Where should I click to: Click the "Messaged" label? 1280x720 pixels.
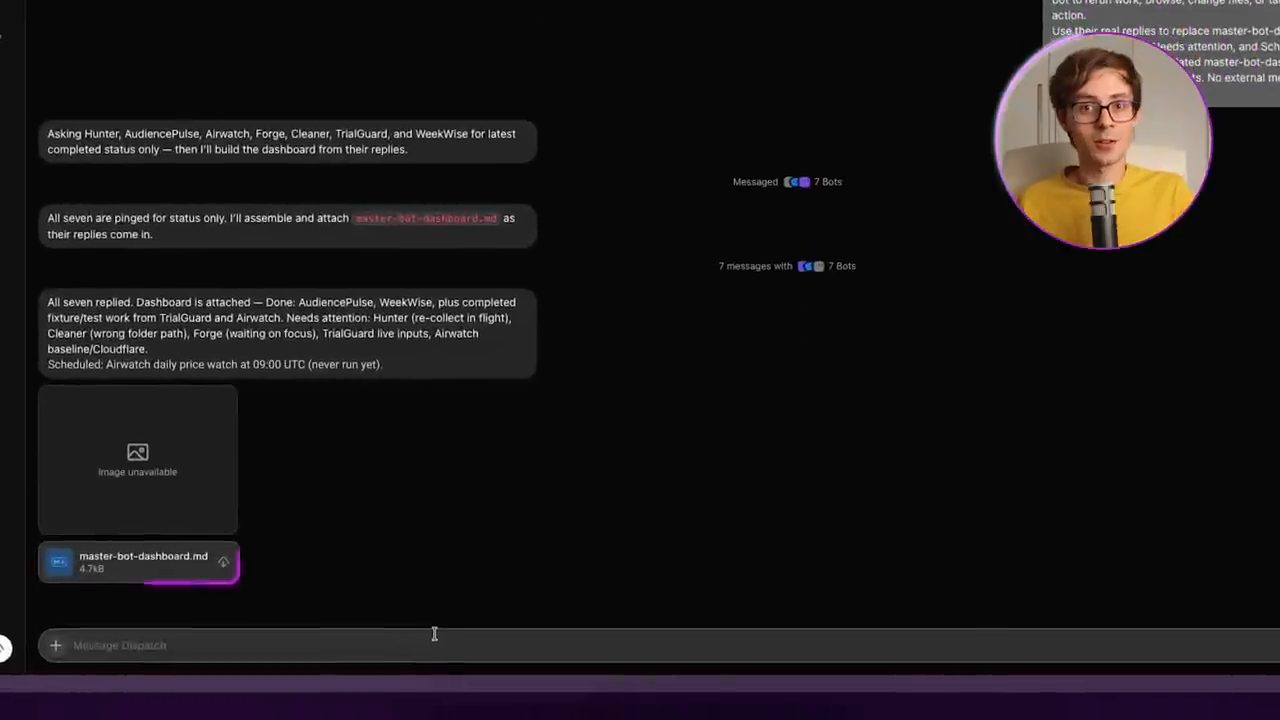click(x=755, y=182)
